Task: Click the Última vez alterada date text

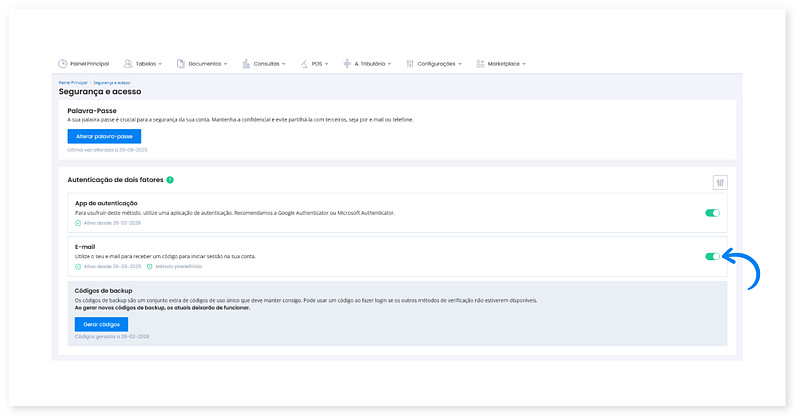Action: (x=107, y=150)
